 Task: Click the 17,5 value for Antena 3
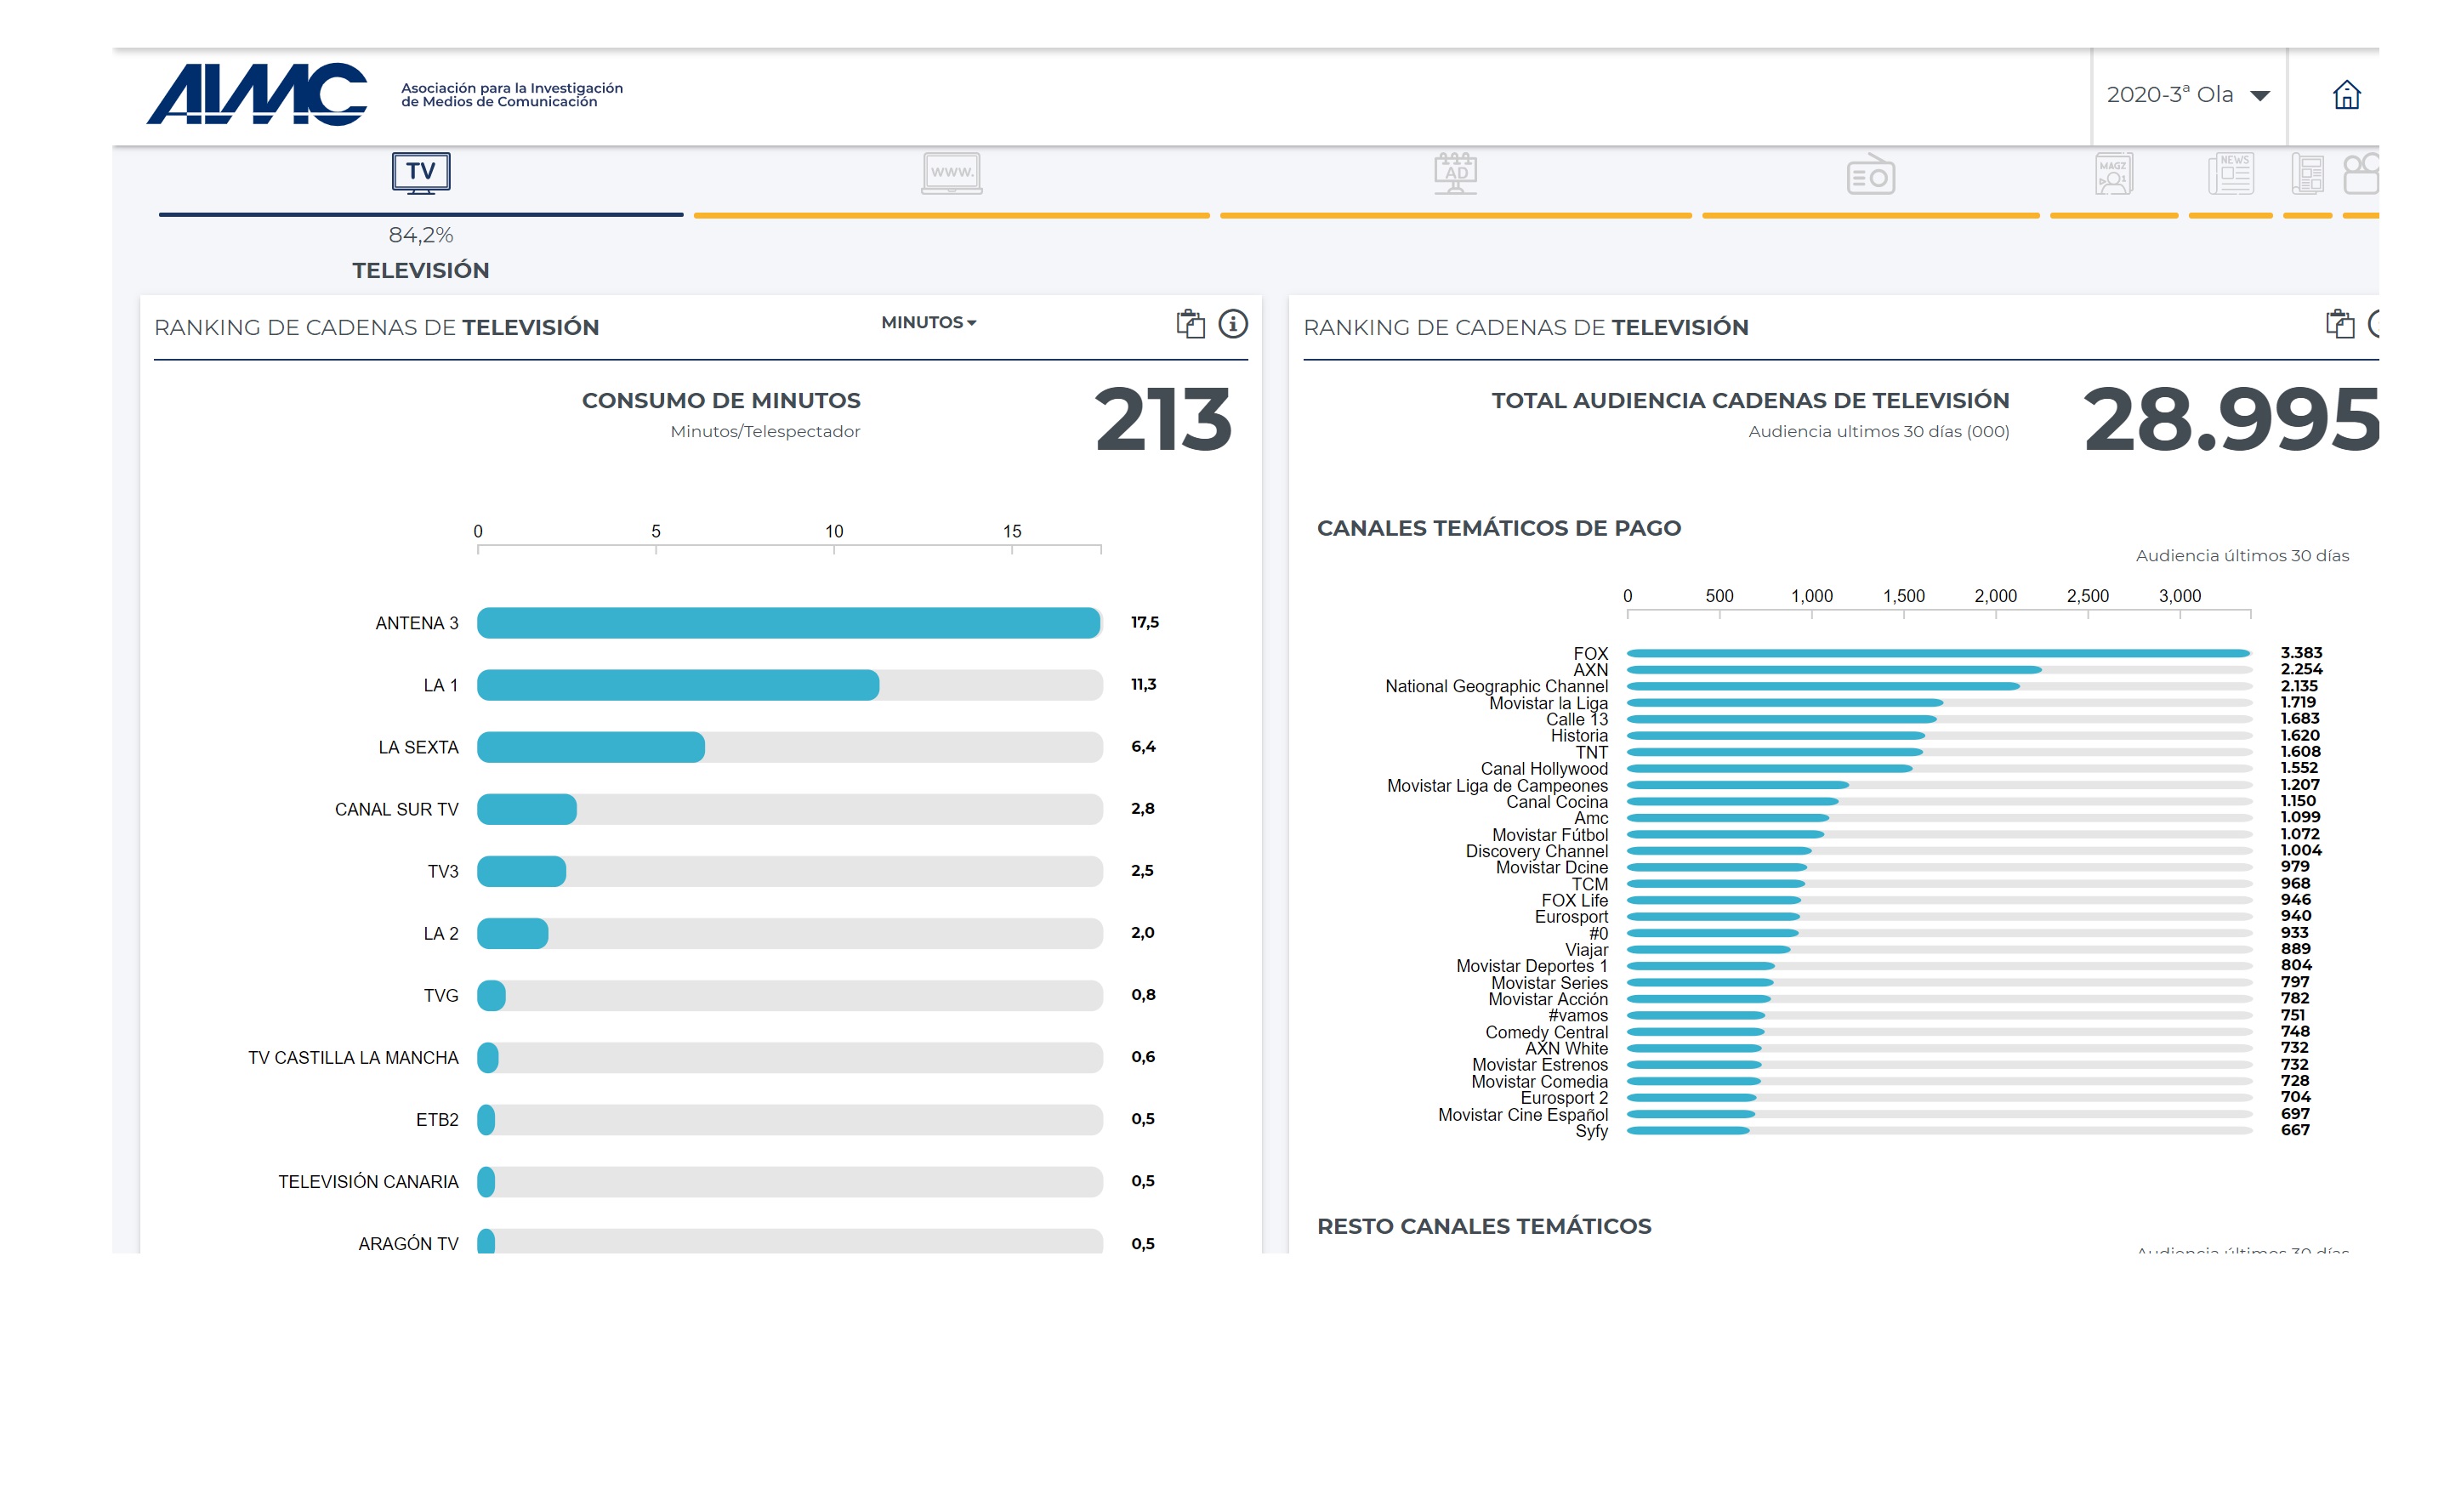pos(1144,622)
